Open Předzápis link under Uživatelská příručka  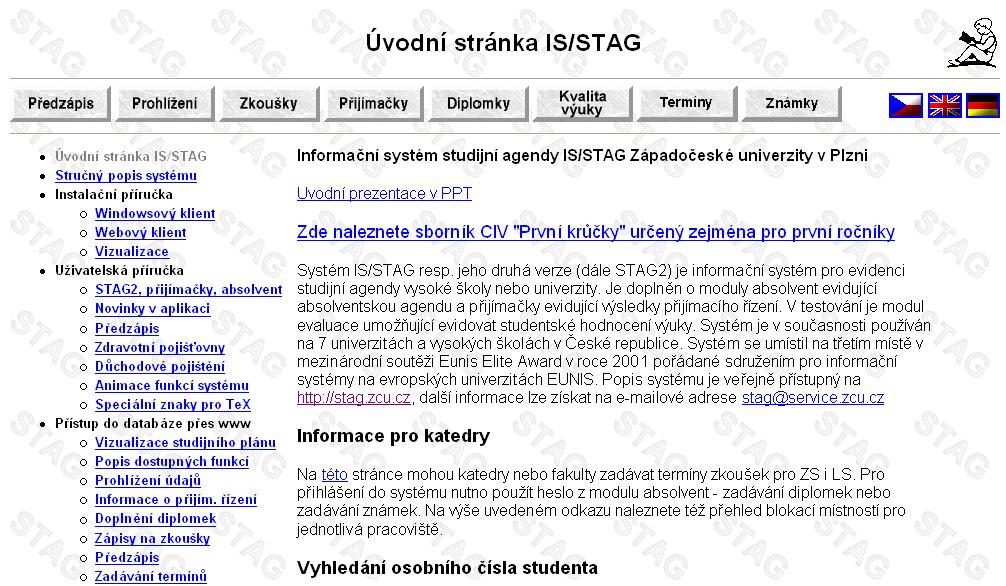tap(127, 328)
